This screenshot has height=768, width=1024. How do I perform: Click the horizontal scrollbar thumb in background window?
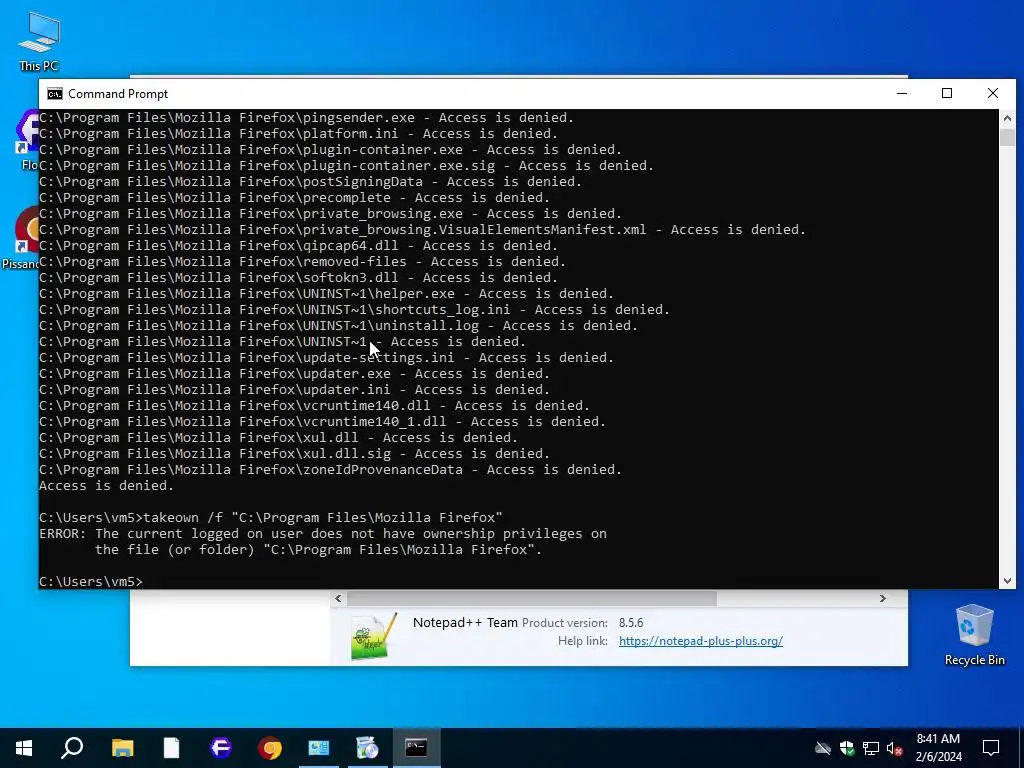(532, 598)
